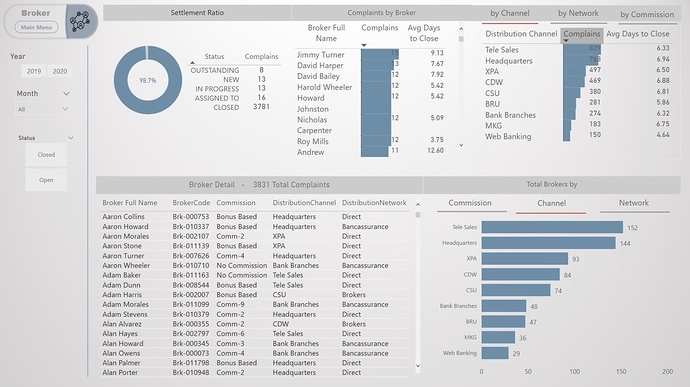This screenshot has height=387, width=690.
Task: Select the Open status filter
Action: 46,180
